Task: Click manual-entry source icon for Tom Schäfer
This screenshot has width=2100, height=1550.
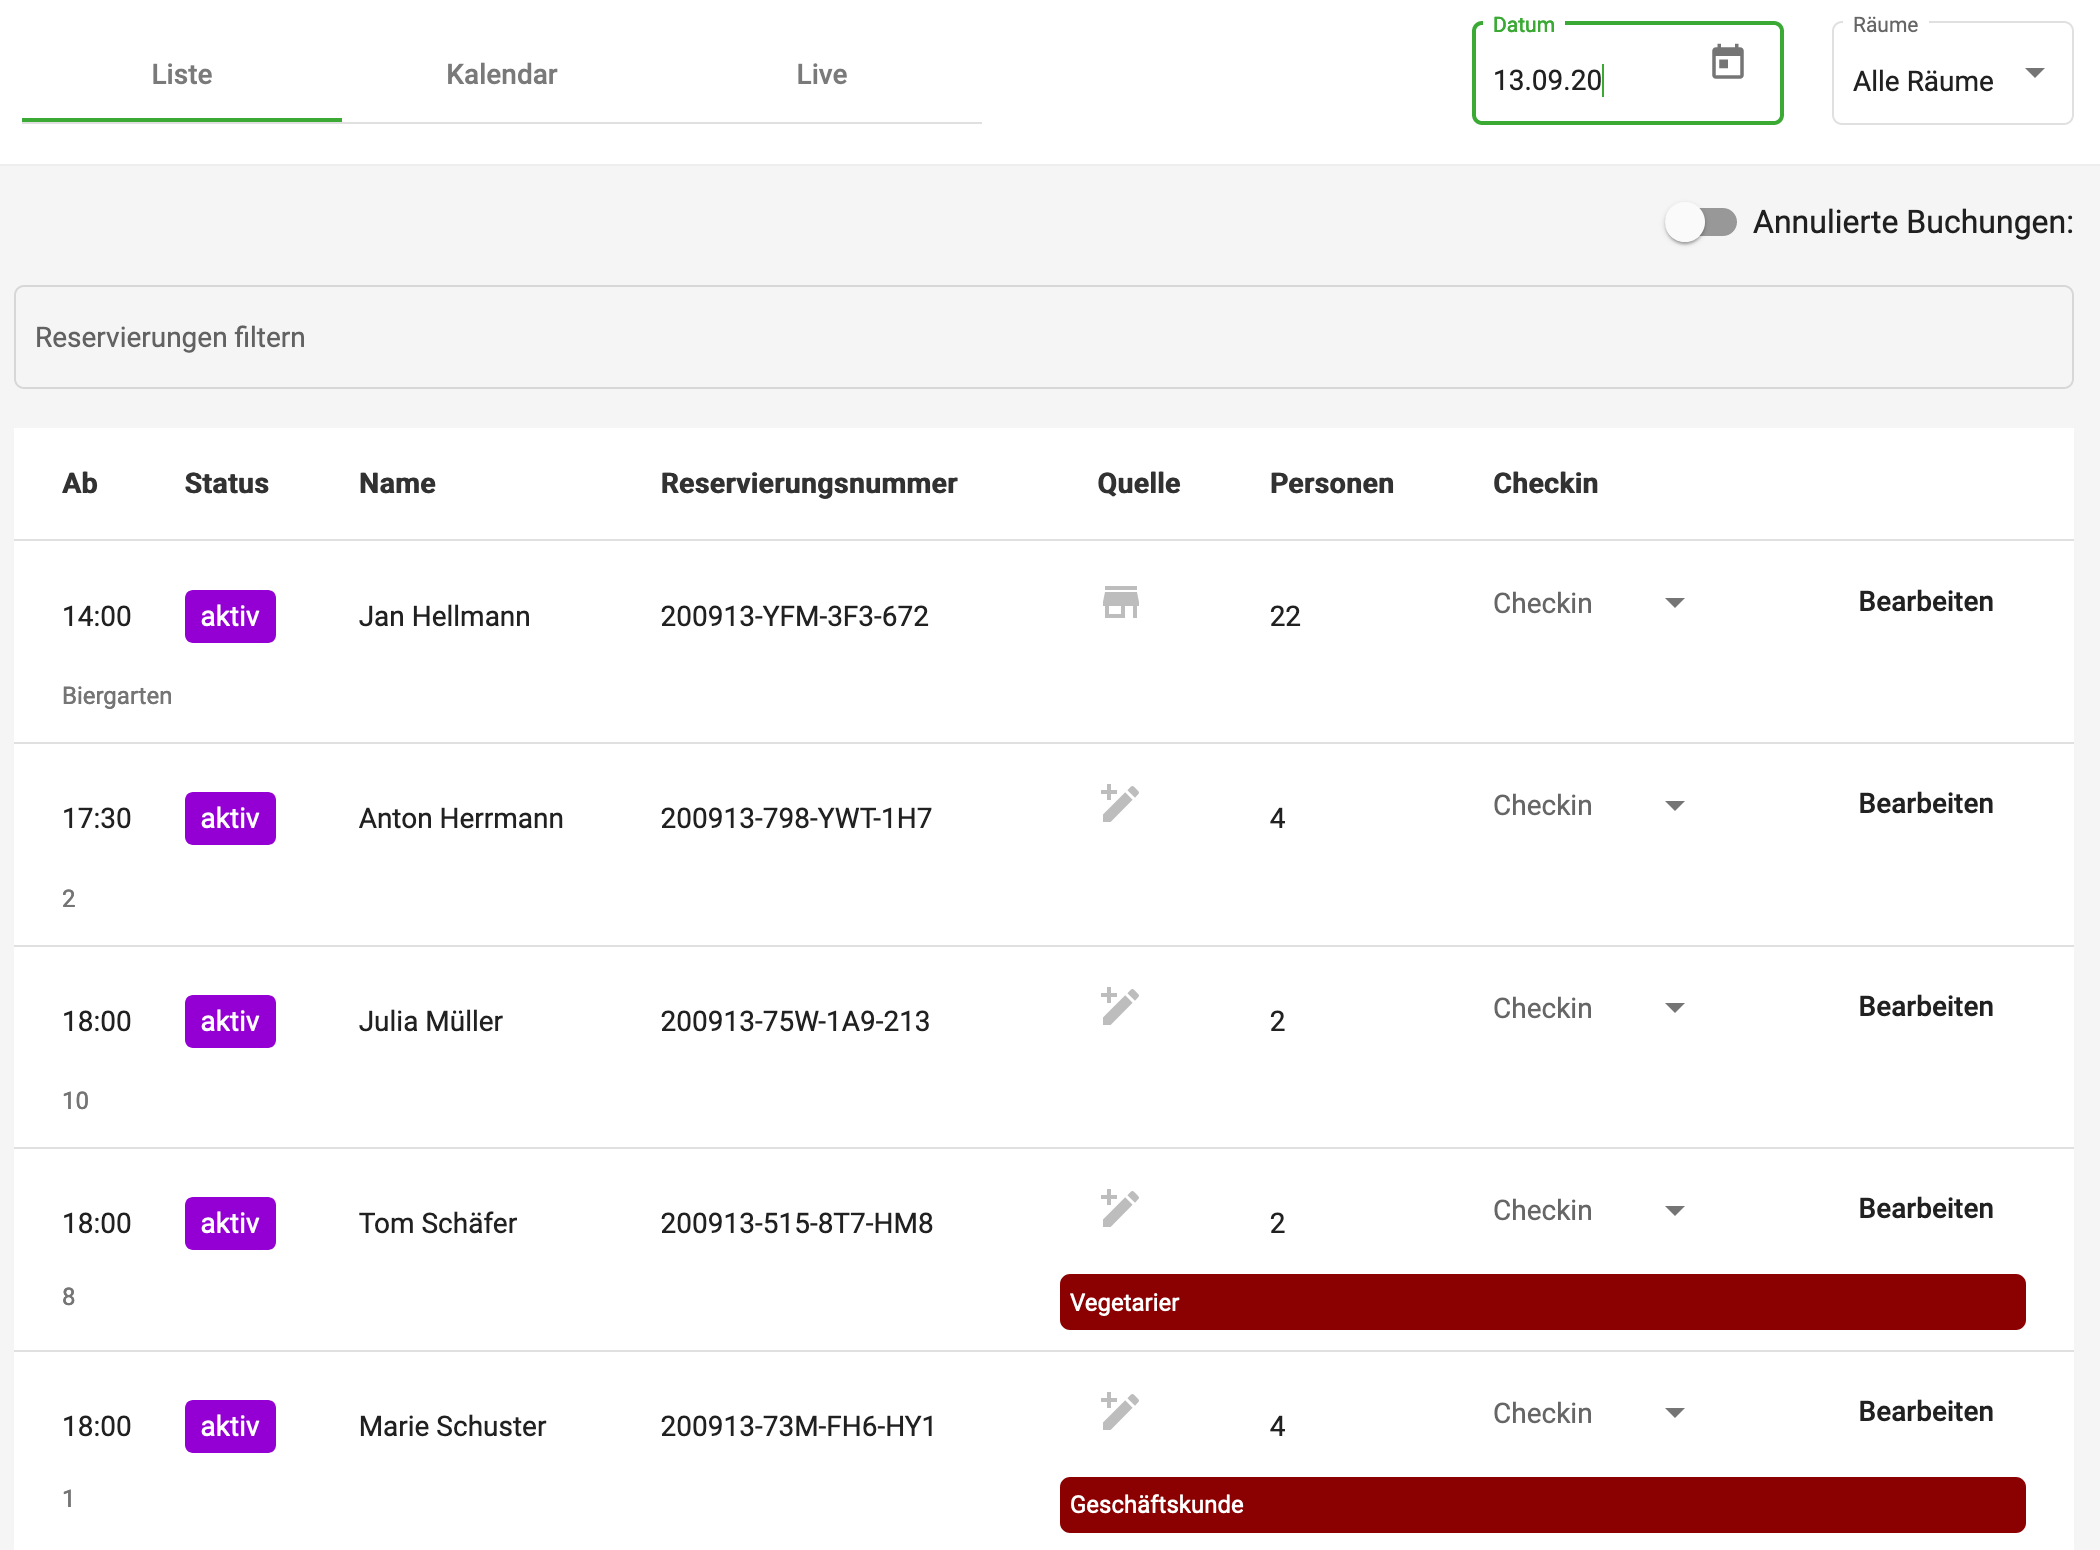Action: (1120, 1209)
